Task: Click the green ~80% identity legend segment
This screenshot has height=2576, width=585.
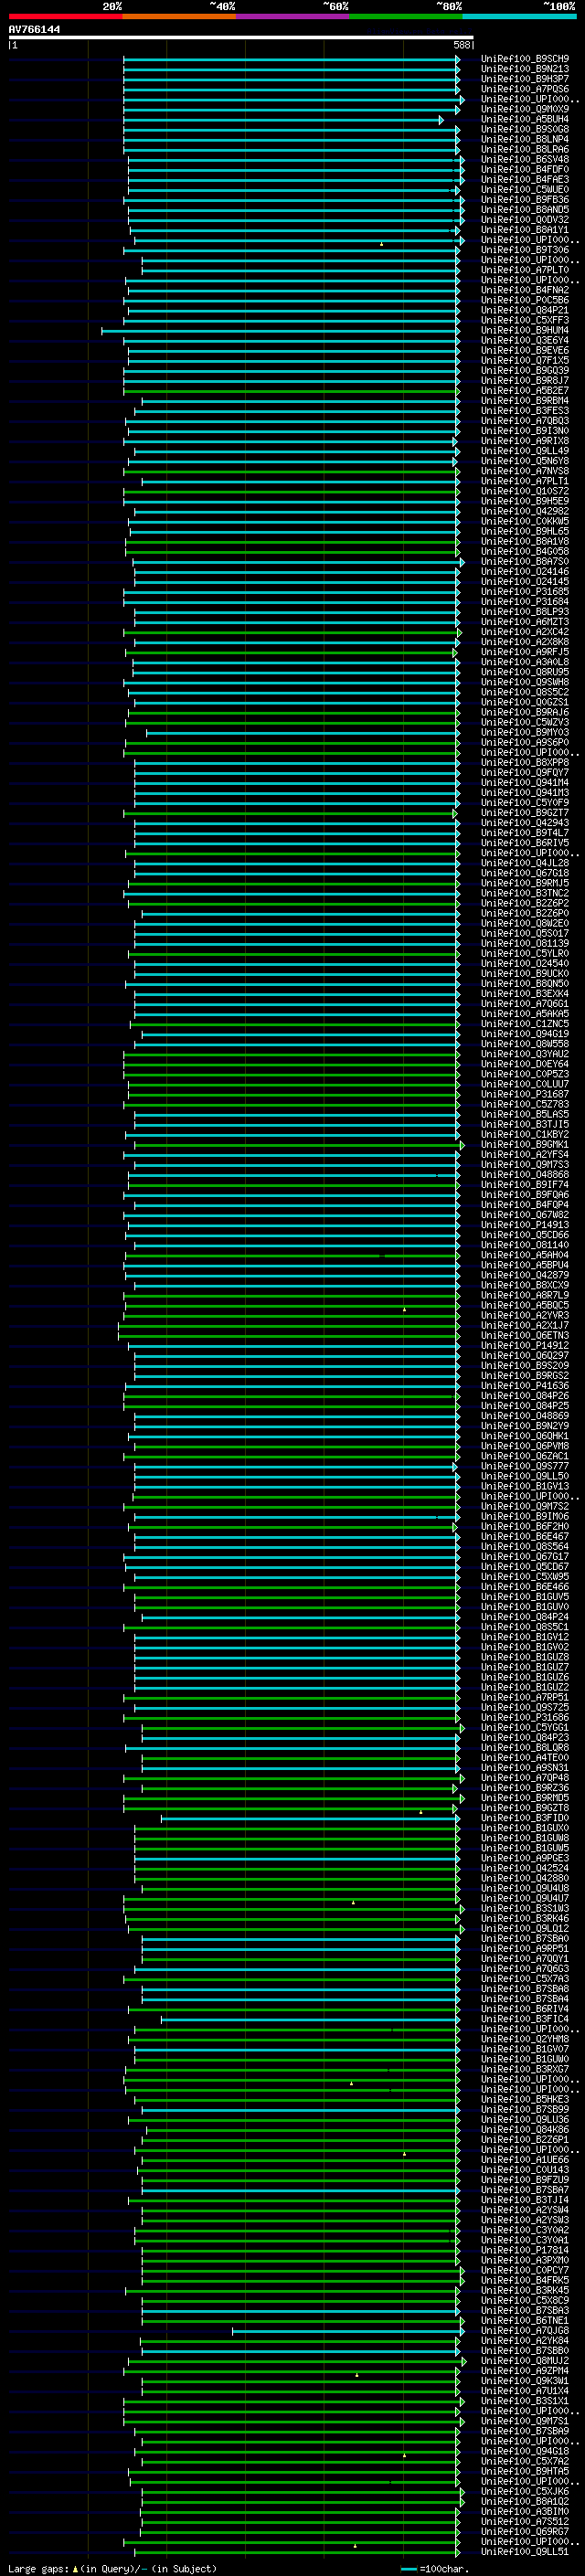Action: pyautogui.click(x=406, y=16)
